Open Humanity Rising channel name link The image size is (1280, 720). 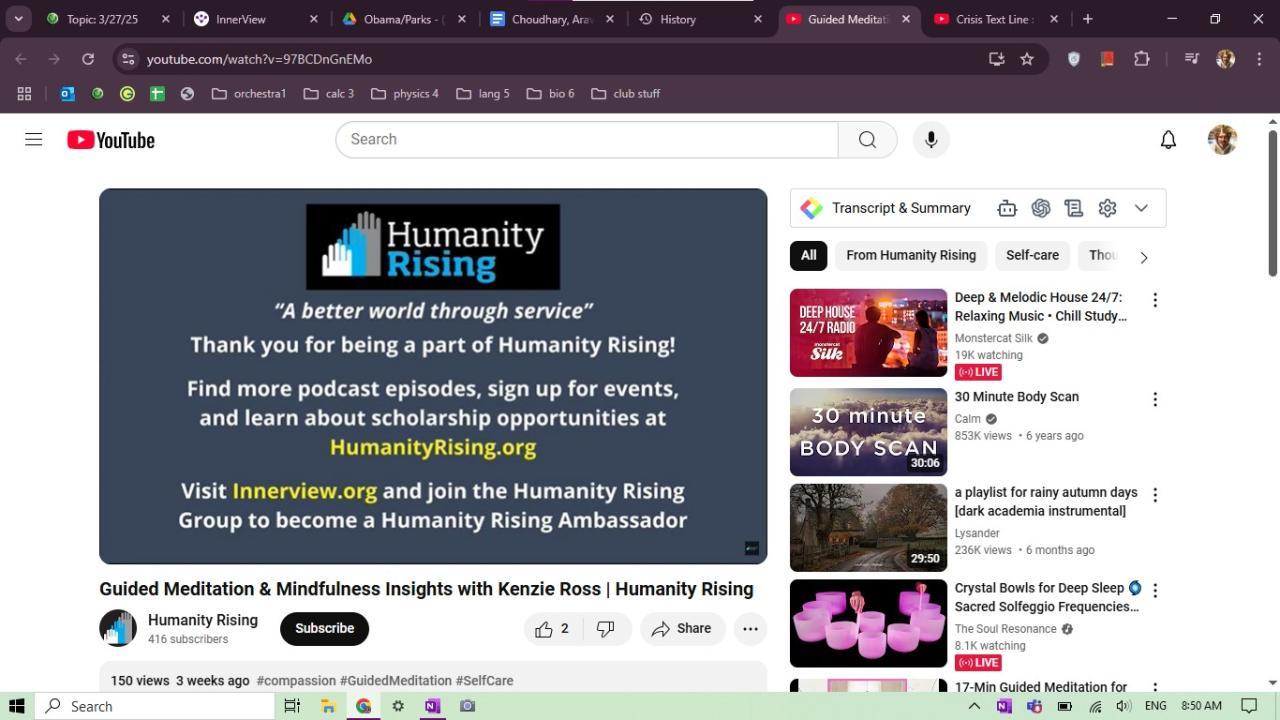[x=203, y=620]
